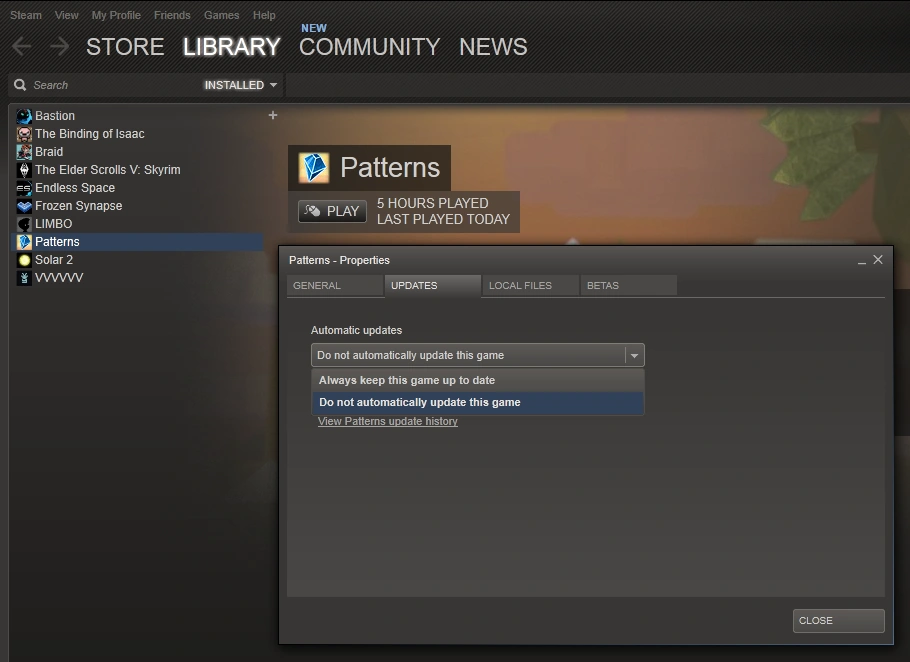This screenshot has height=662, width=910.
Task: Select the Bastion game icon
Action: 25,115
